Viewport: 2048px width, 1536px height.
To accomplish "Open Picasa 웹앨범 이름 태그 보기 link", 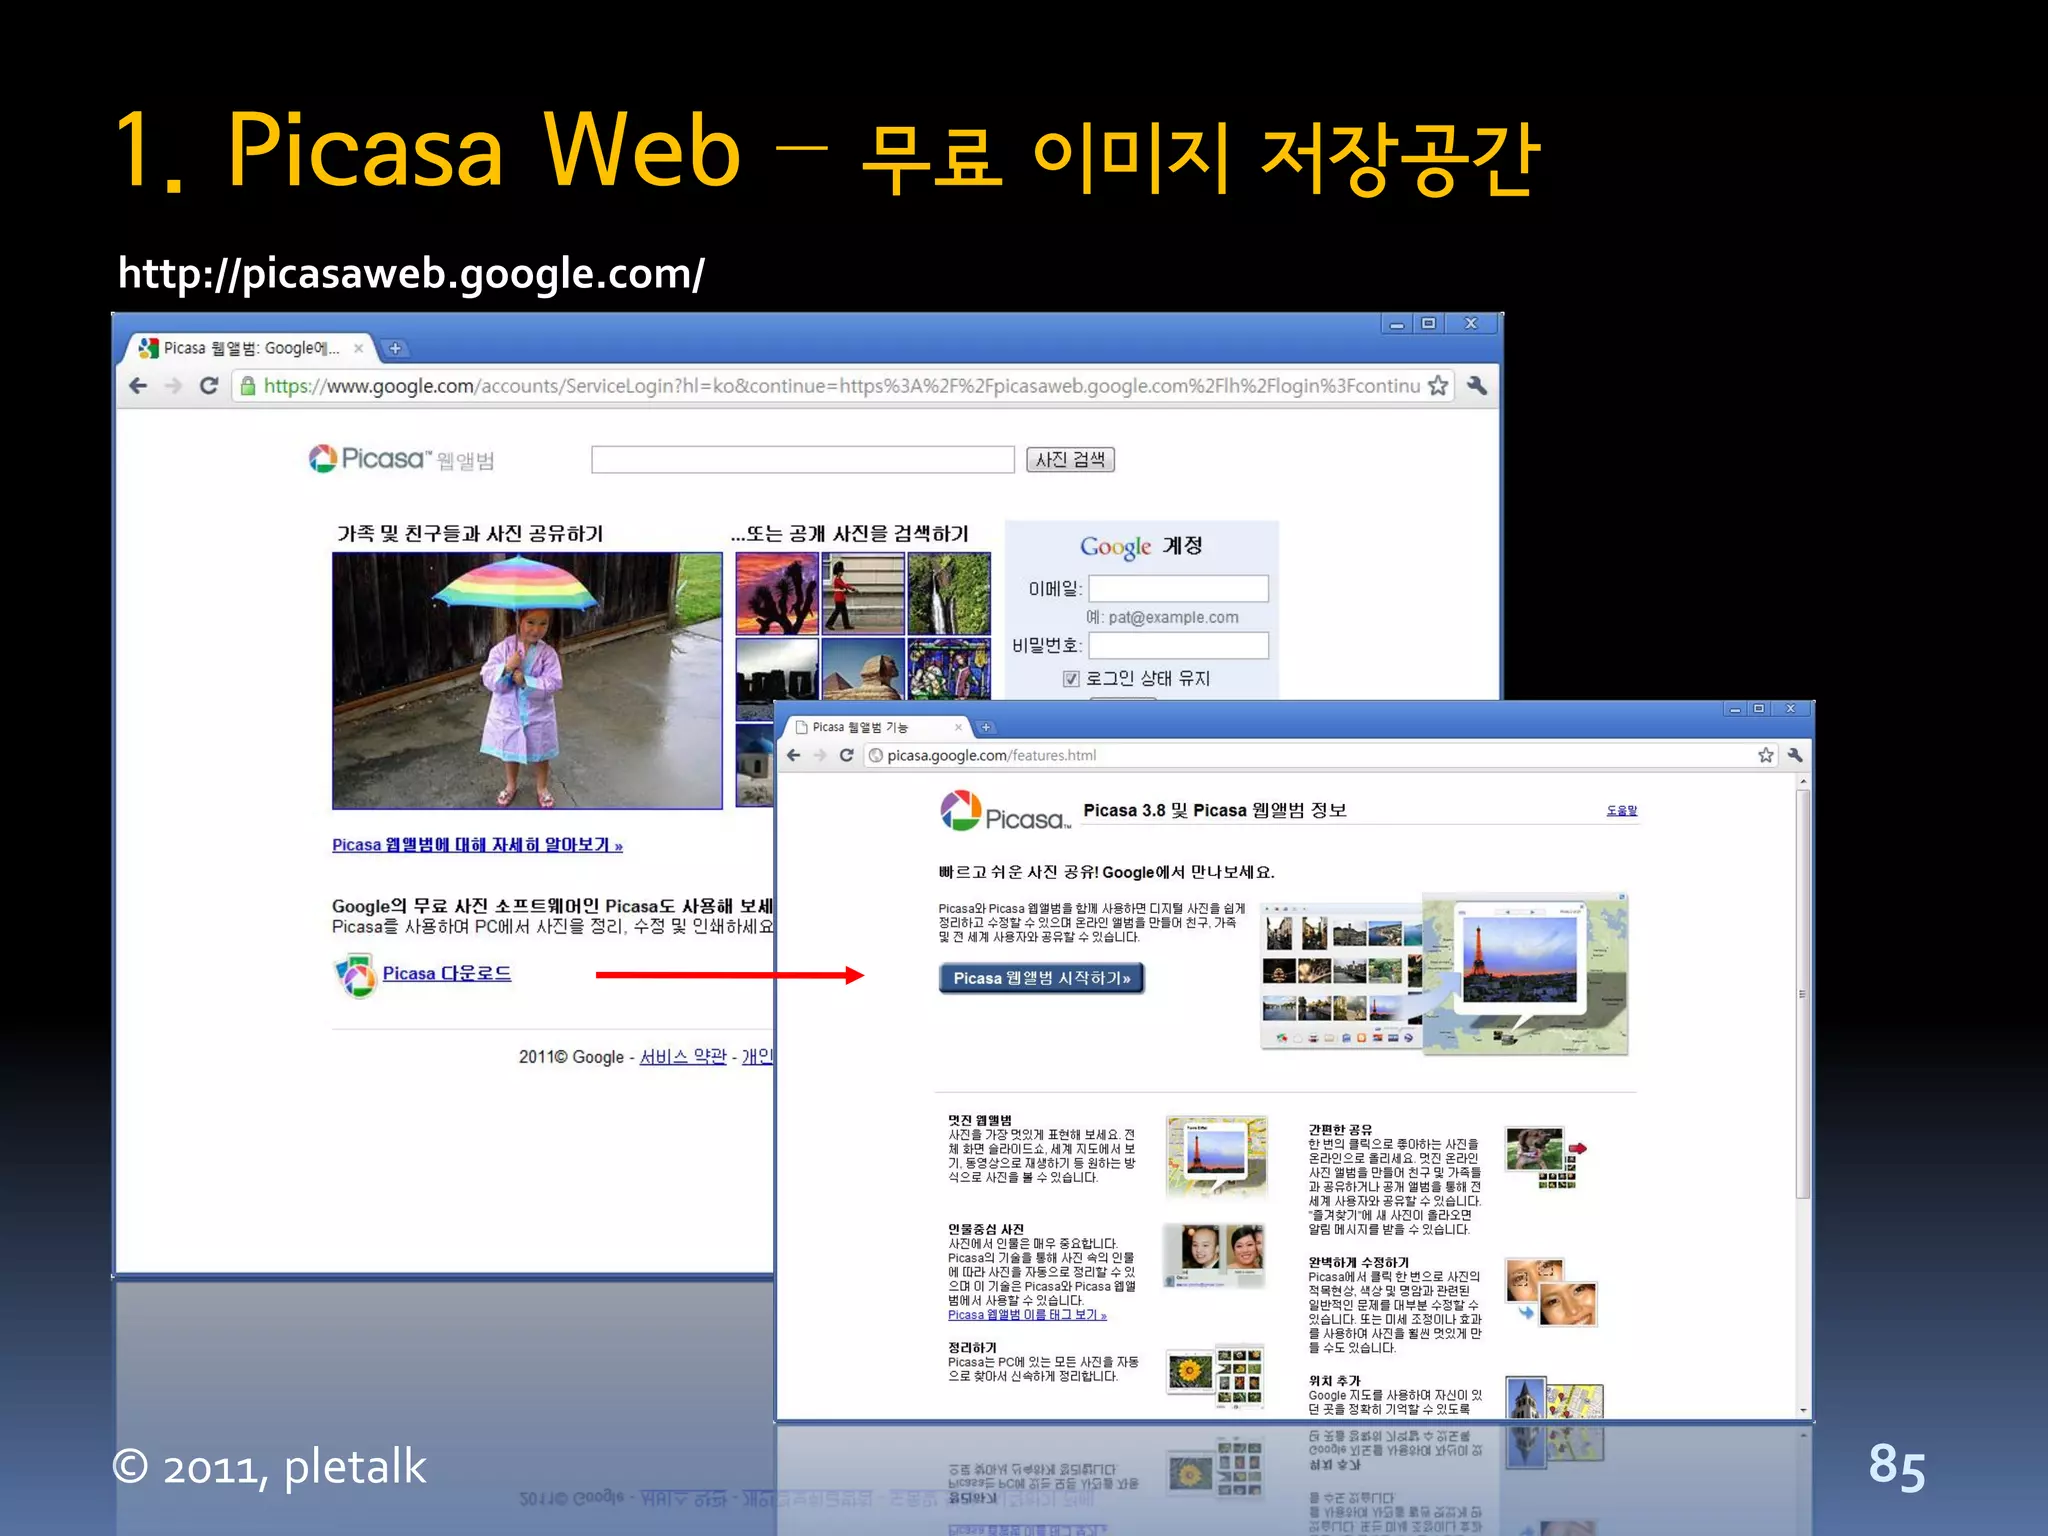I will pos(1027,1315).
